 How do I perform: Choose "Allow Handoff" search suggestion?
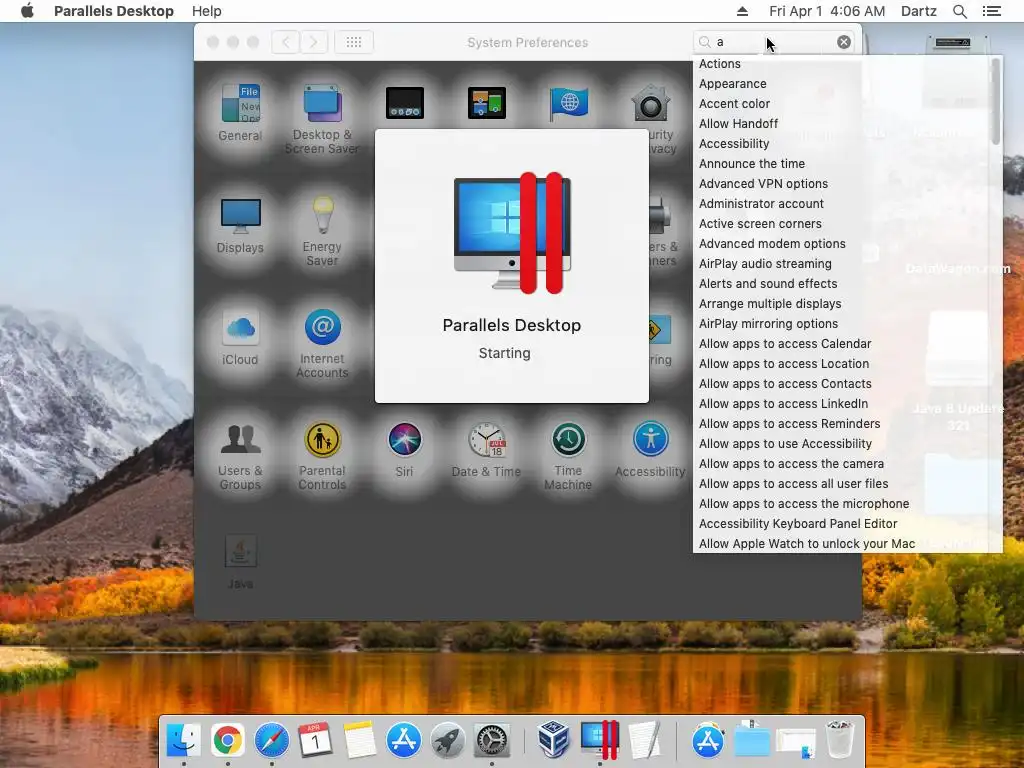pyautogui.click(x=738, y=123)
